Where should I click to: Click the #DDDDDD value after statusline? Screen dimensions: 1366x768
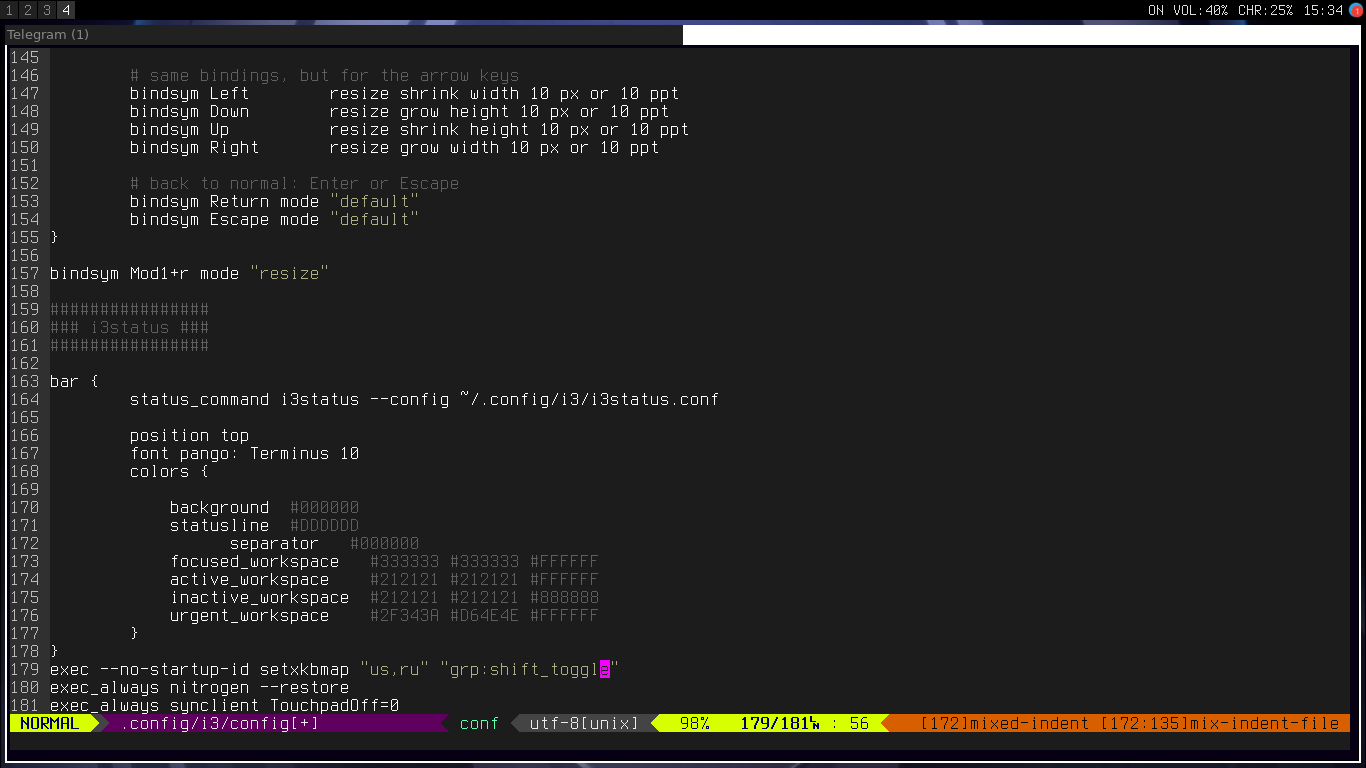324,525
